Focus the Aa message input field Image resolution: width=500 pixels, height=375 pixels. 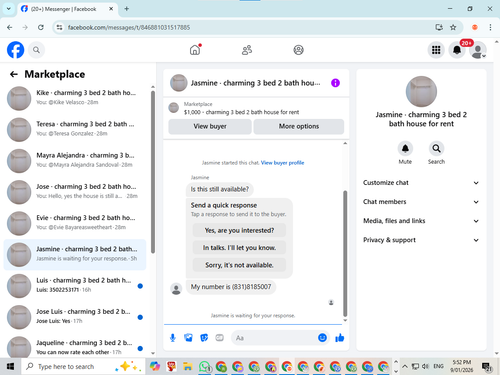click(x=273, y=338)
